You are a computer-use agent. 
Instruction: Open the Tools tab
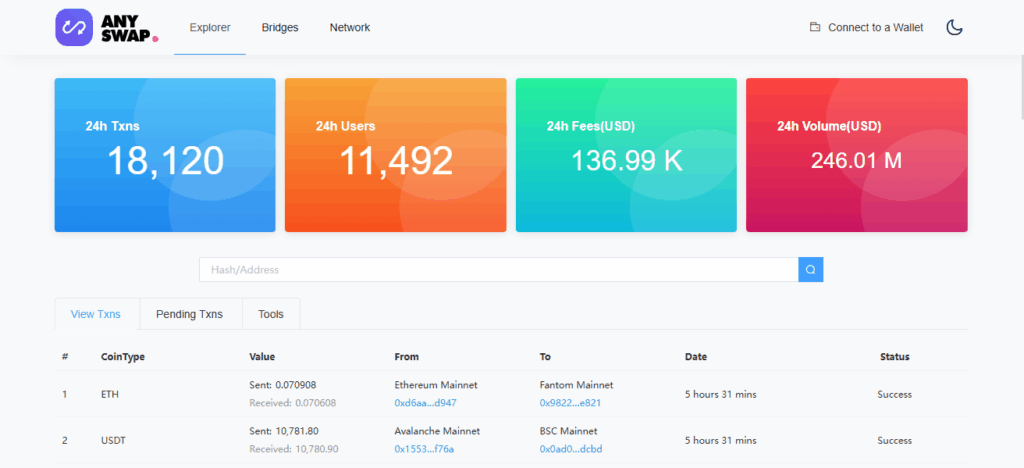[x=271, y=314]
